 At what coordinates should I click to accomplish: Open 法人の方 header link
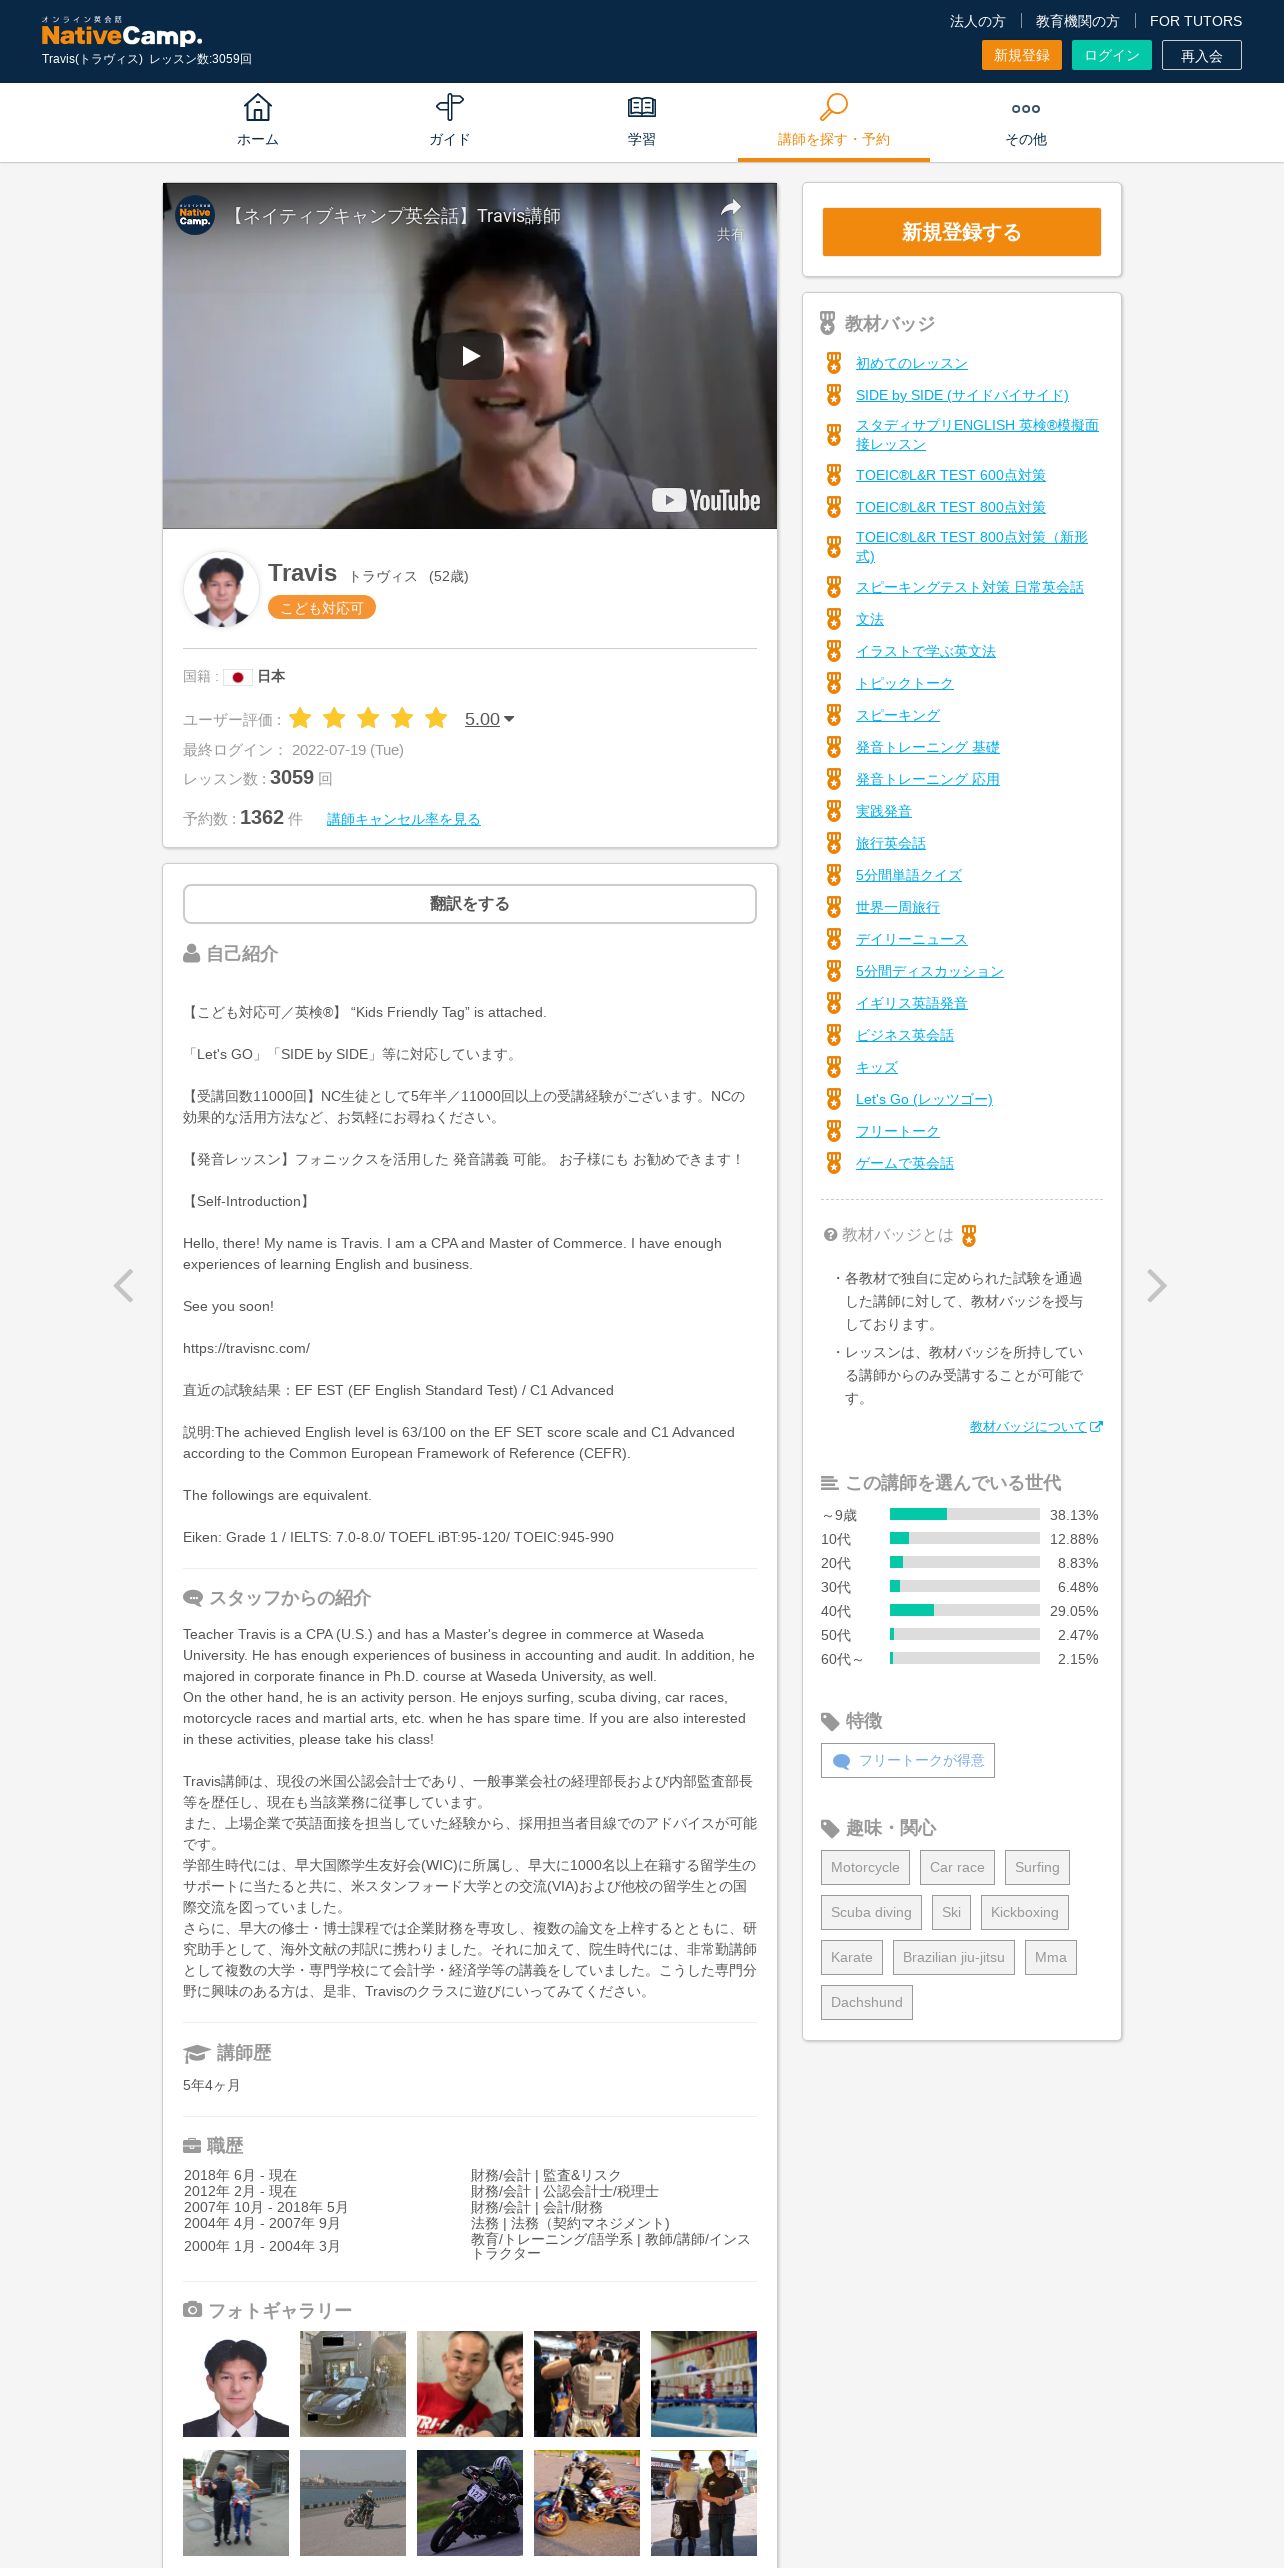click(977, 21)
